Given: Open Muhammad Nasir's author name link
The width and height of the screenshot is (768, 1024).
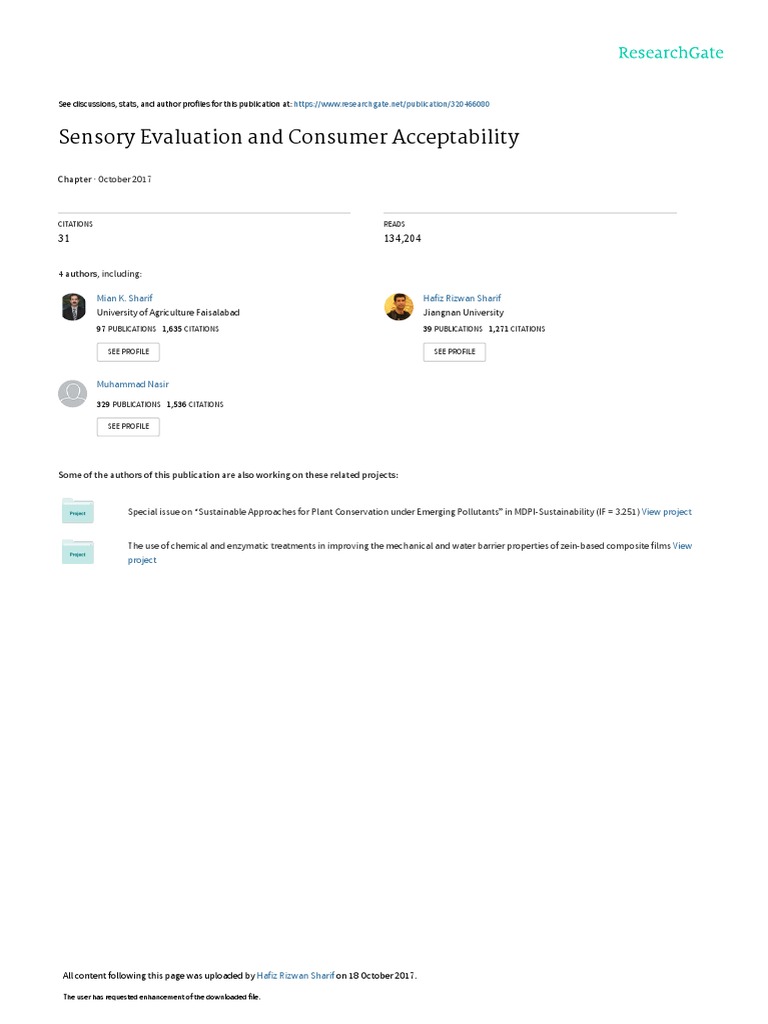Looking at the screenshot, I should tap(132, 384).
